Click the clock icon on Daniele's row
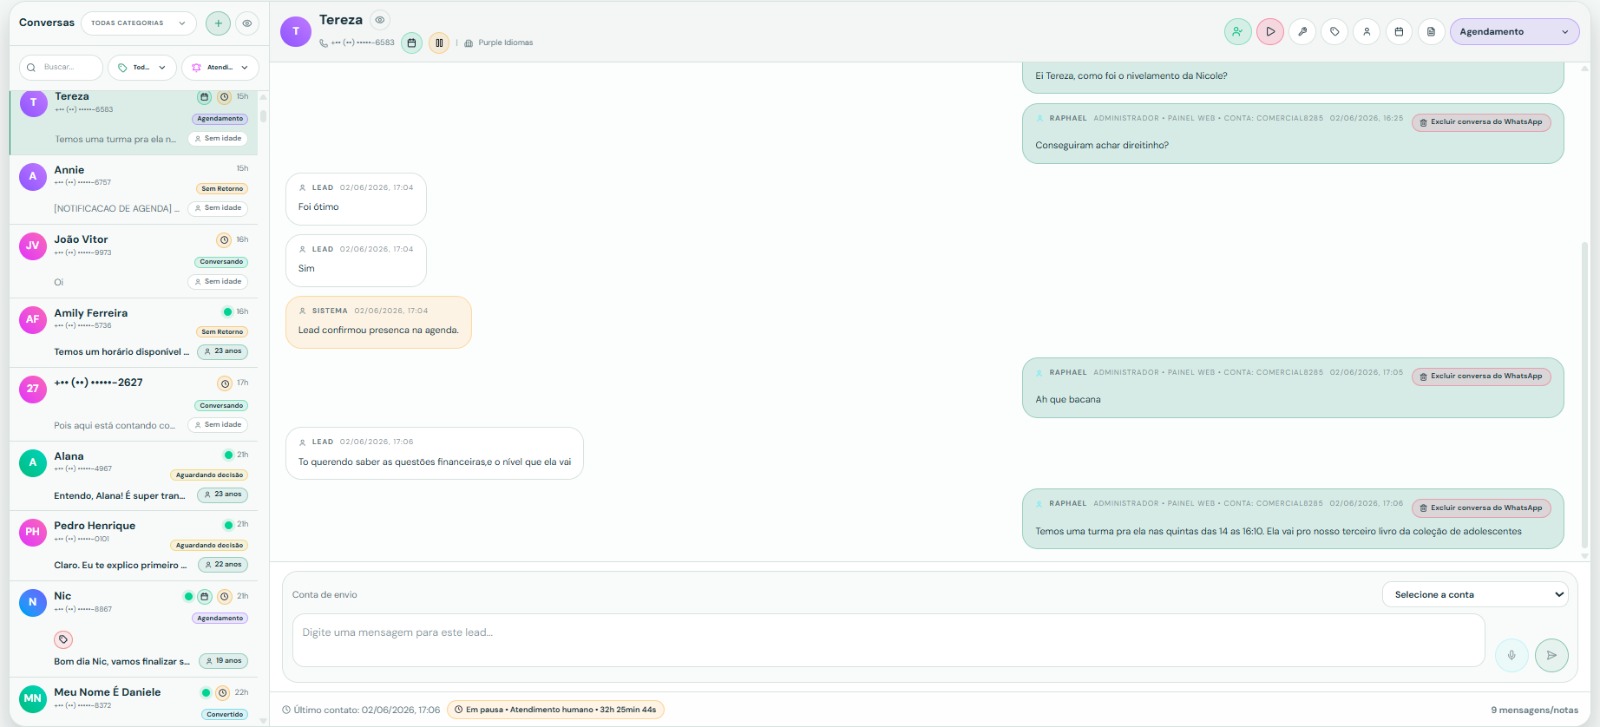 224,693
